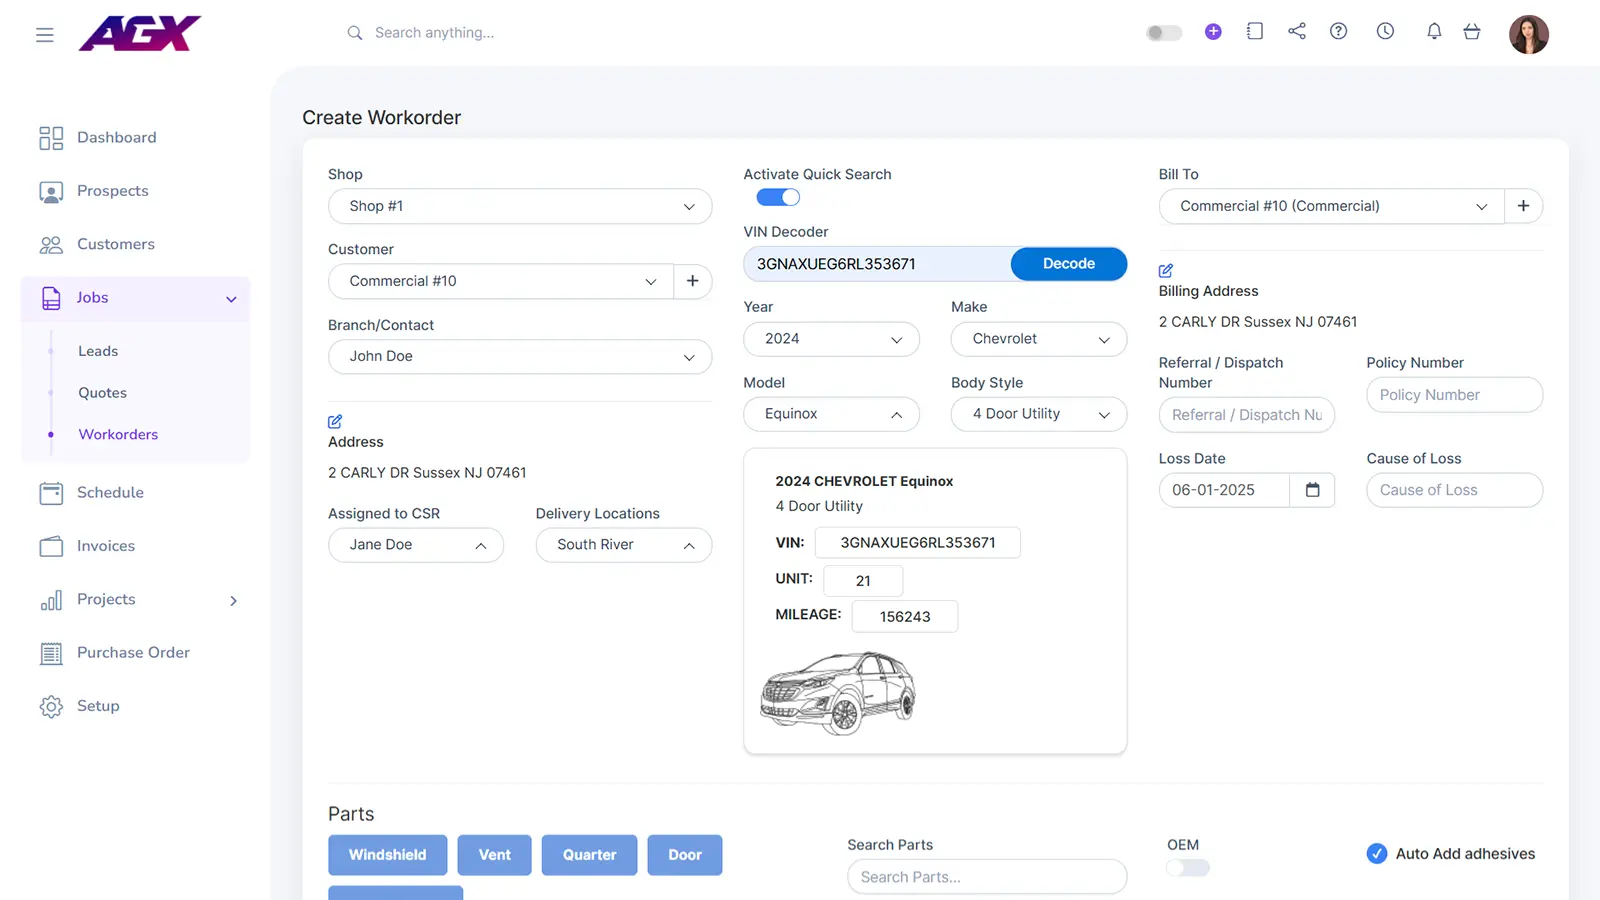Click the shopping basket icon

1472,32
